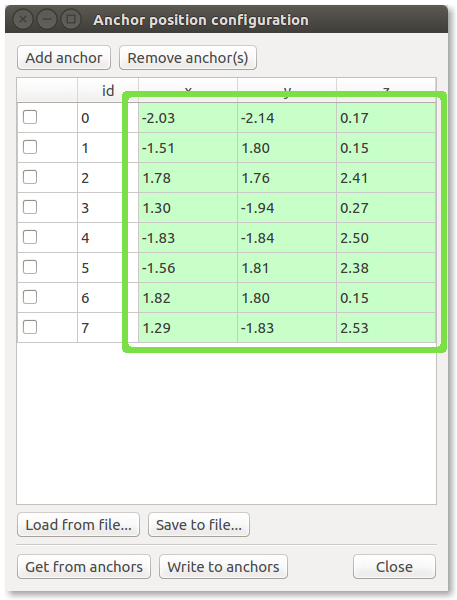Close window with title bar X icon
Image resolution: width=457 pixels, height=600 pixels.
(23, 19)
